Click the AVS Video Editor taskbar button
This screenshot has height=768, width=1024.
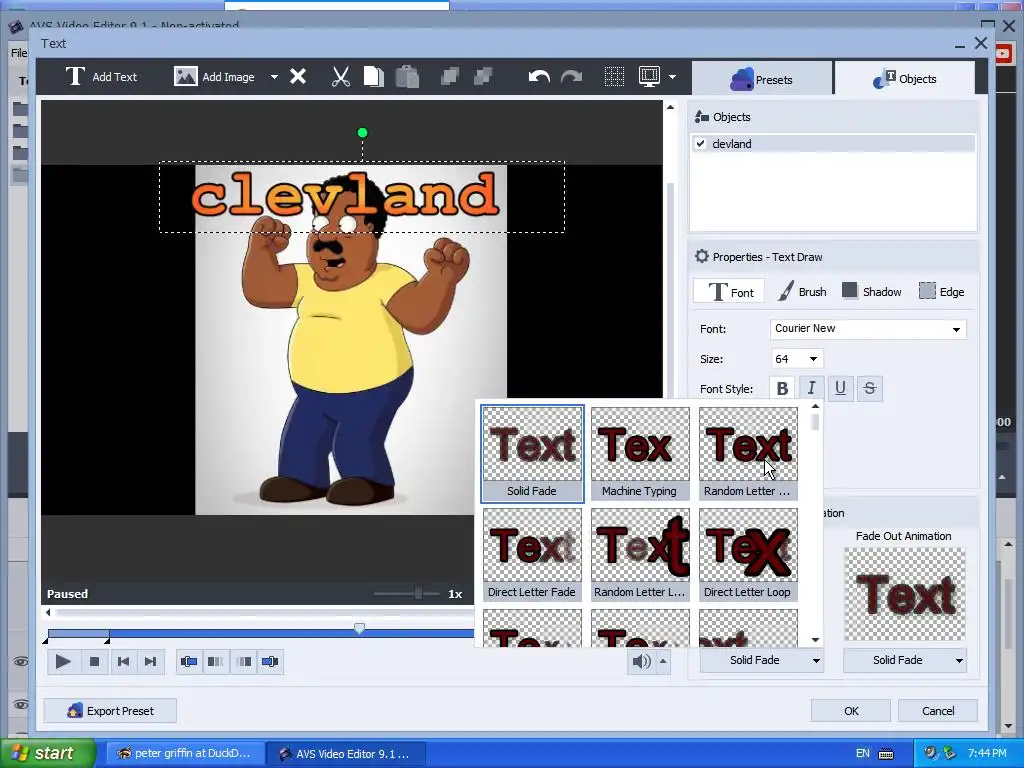coord(347,754)
